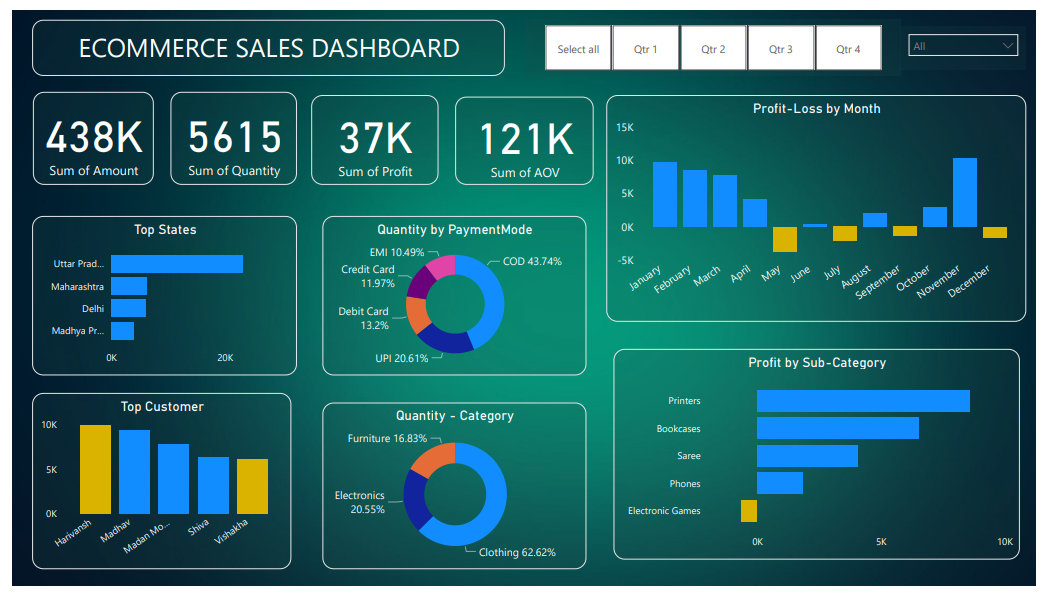Click the Electronic Games bar in Sub-Category chart
This screenshot has height=595, width=1045.
pyautogui.click(x=748, y=511)
